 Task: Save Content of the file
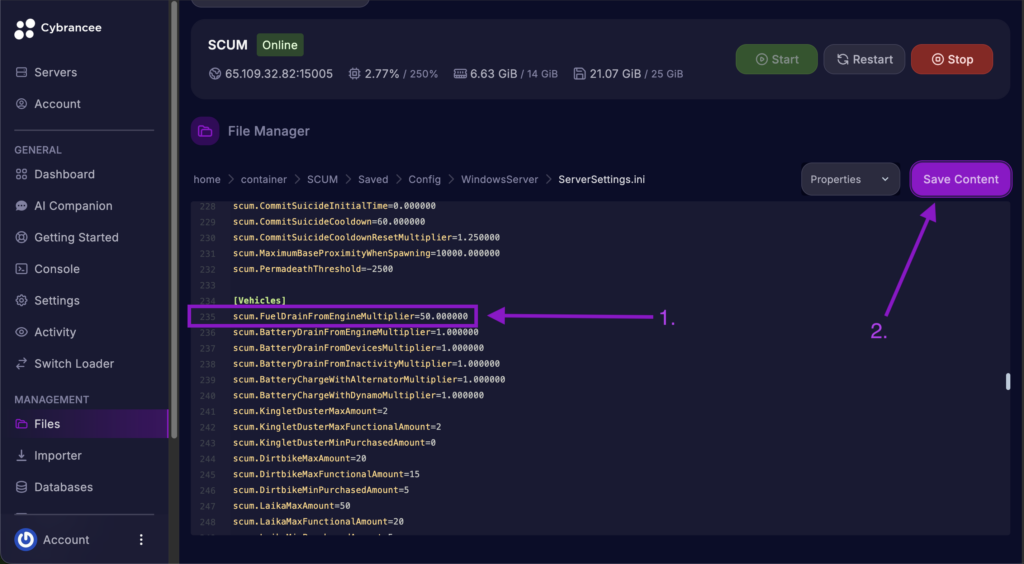961,180
